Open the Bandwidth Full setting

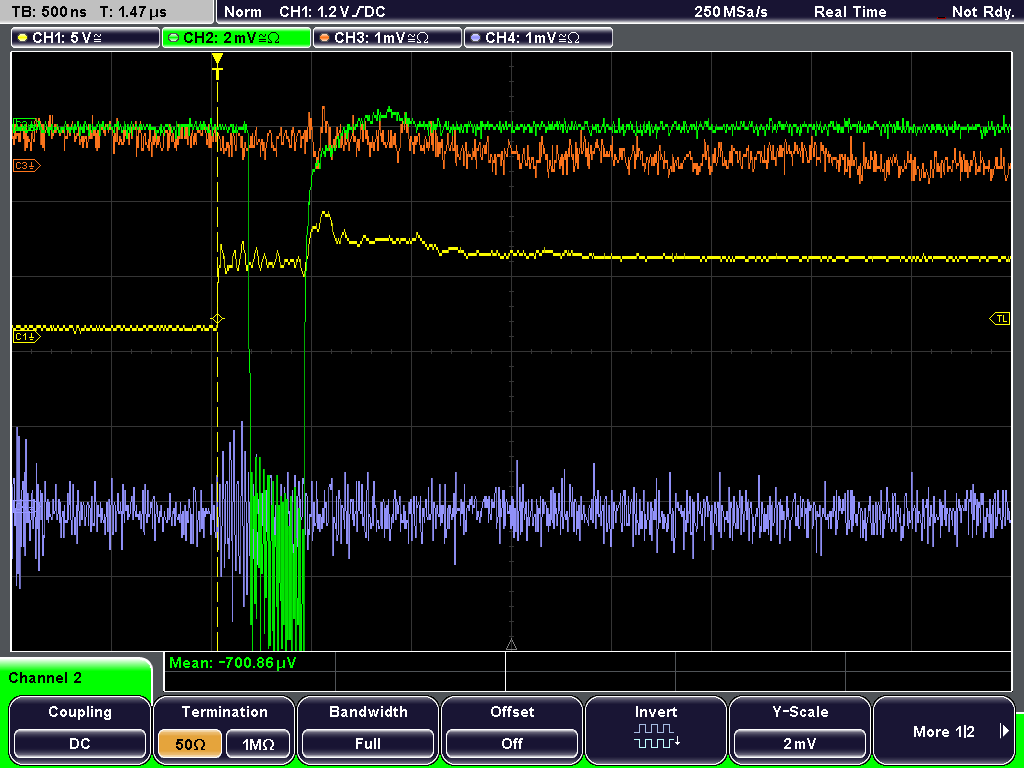(x=368, y=729)
